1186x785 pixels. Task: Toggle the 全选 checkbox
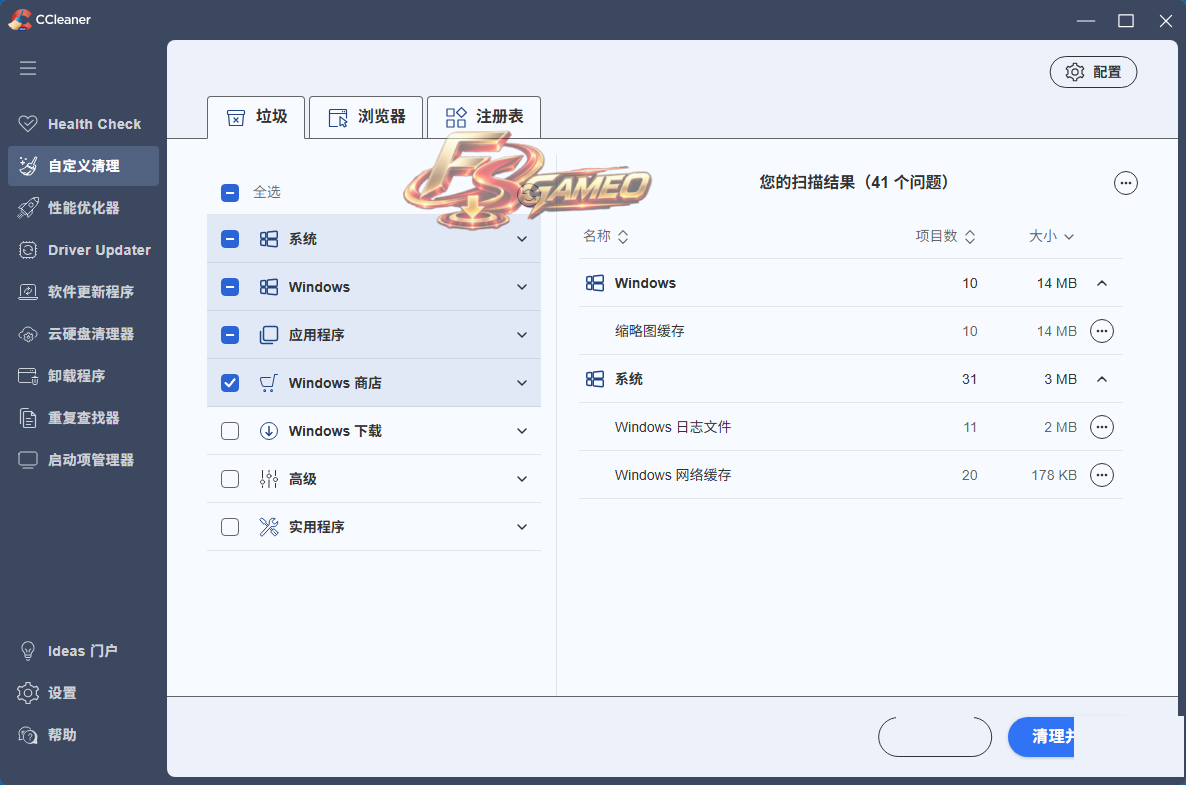point(230,193)
